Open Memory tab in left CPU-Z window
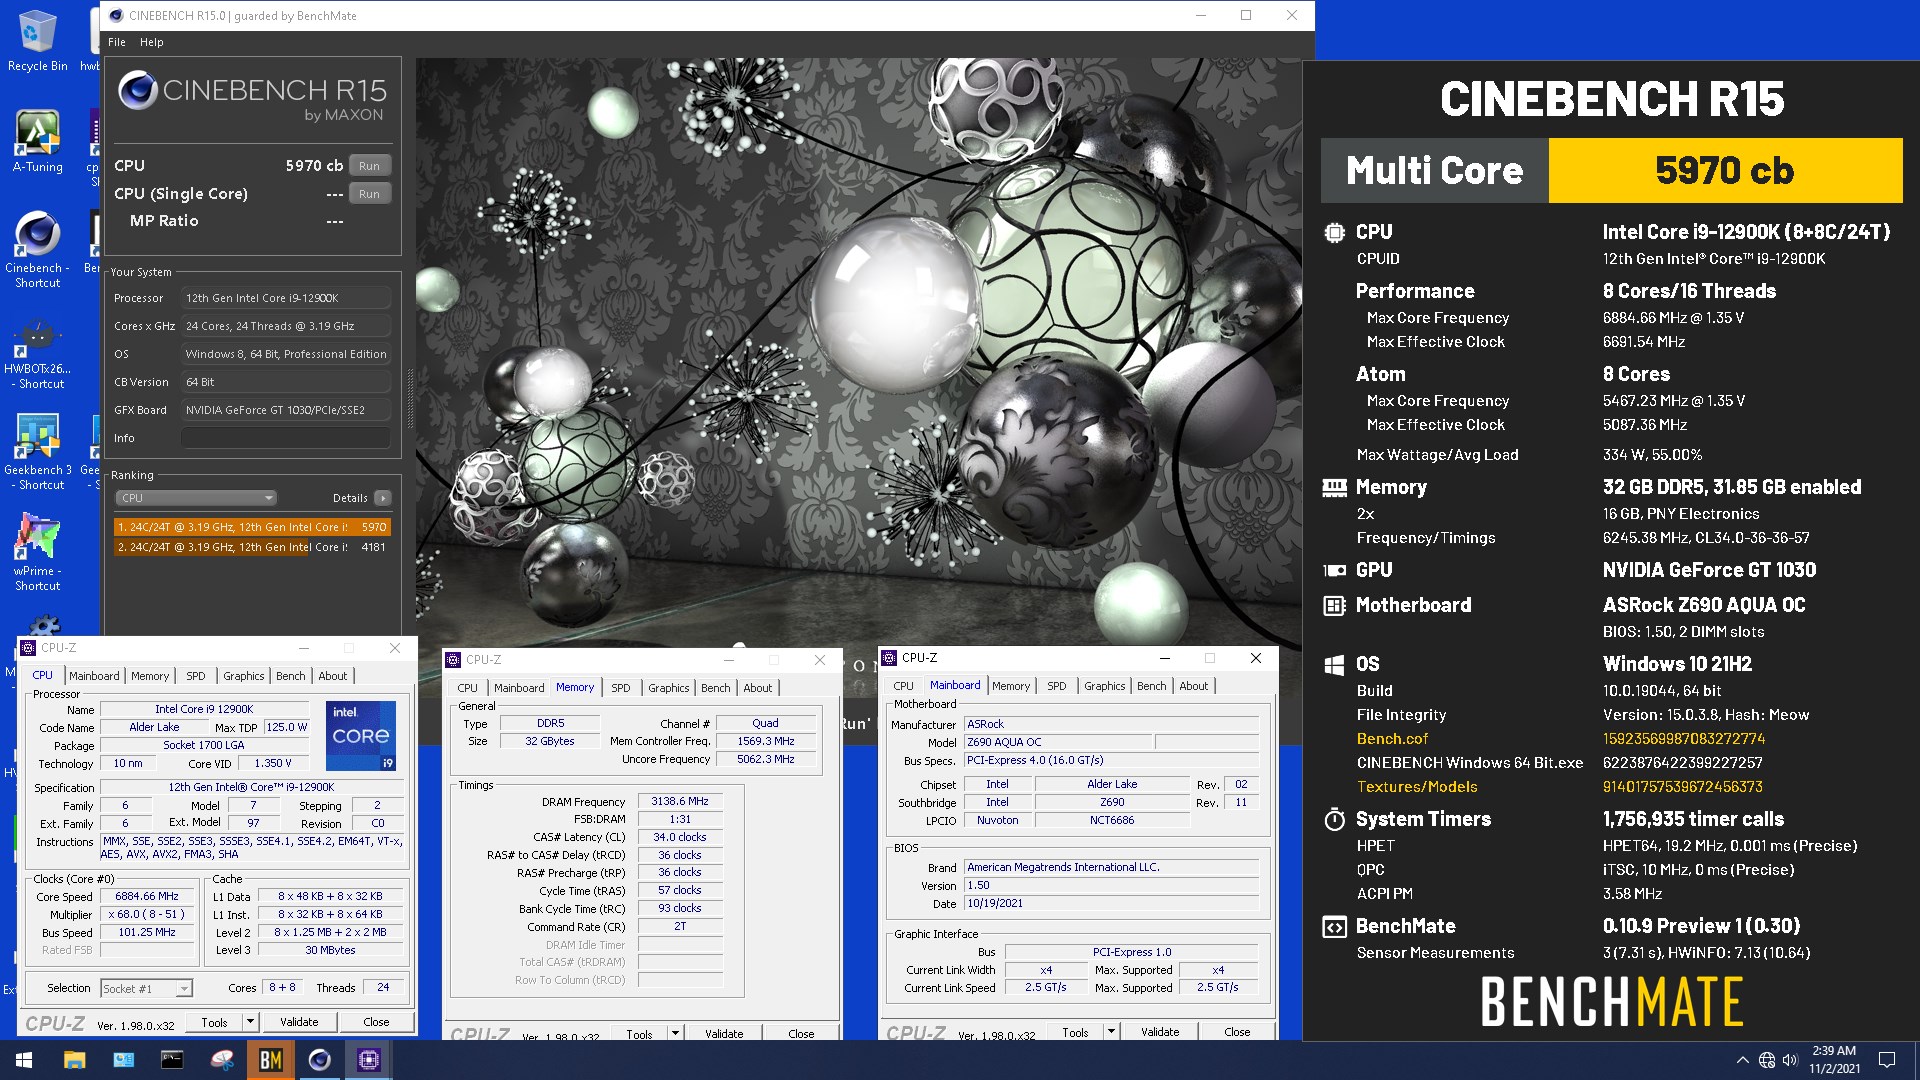The width and height of the screenshot is (1920, 1080). (x=150, y=676)
